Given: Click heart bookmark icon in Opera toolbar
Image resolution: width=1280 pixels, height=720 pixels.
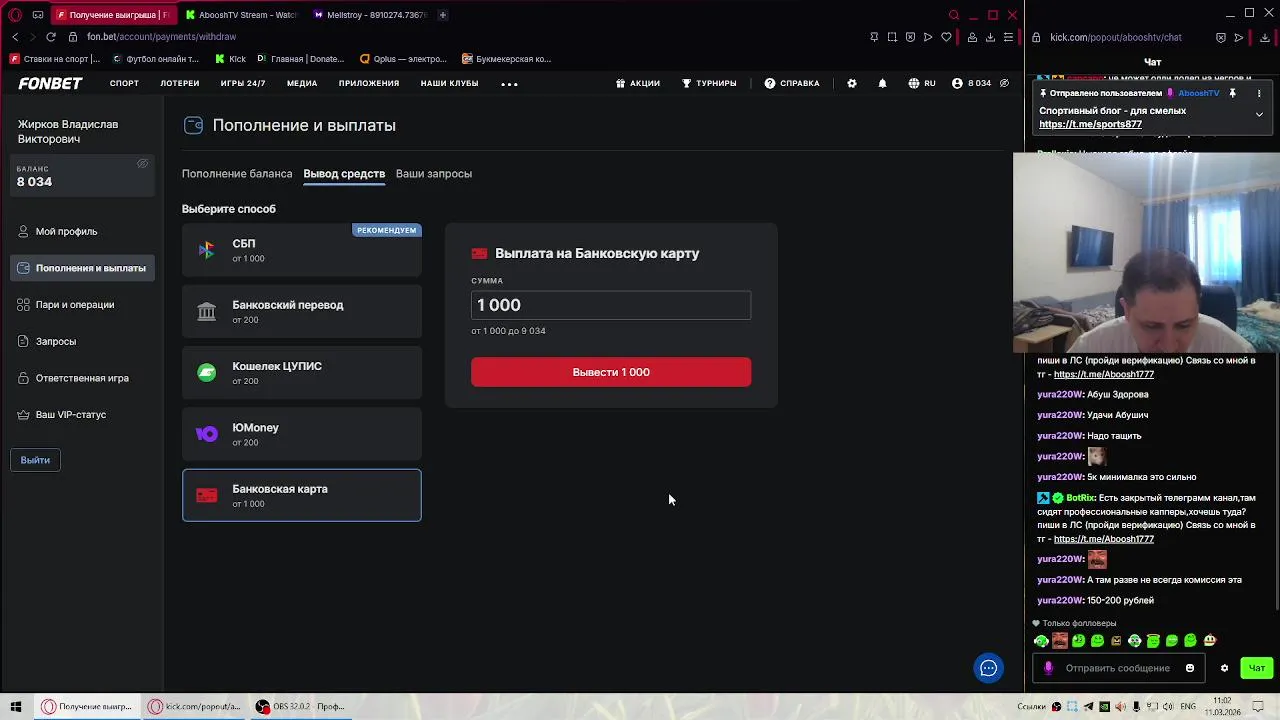Looking at the screenshot, I should pos(946,37).
